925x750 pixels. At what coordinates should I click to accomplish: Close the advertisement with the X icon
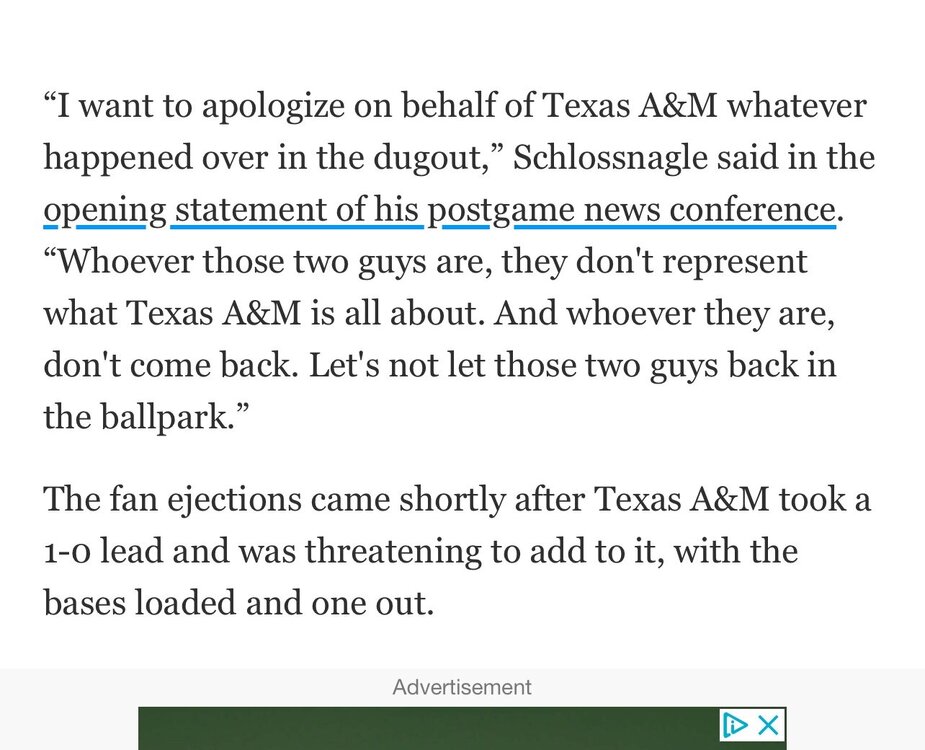click(x=768, y=725)
